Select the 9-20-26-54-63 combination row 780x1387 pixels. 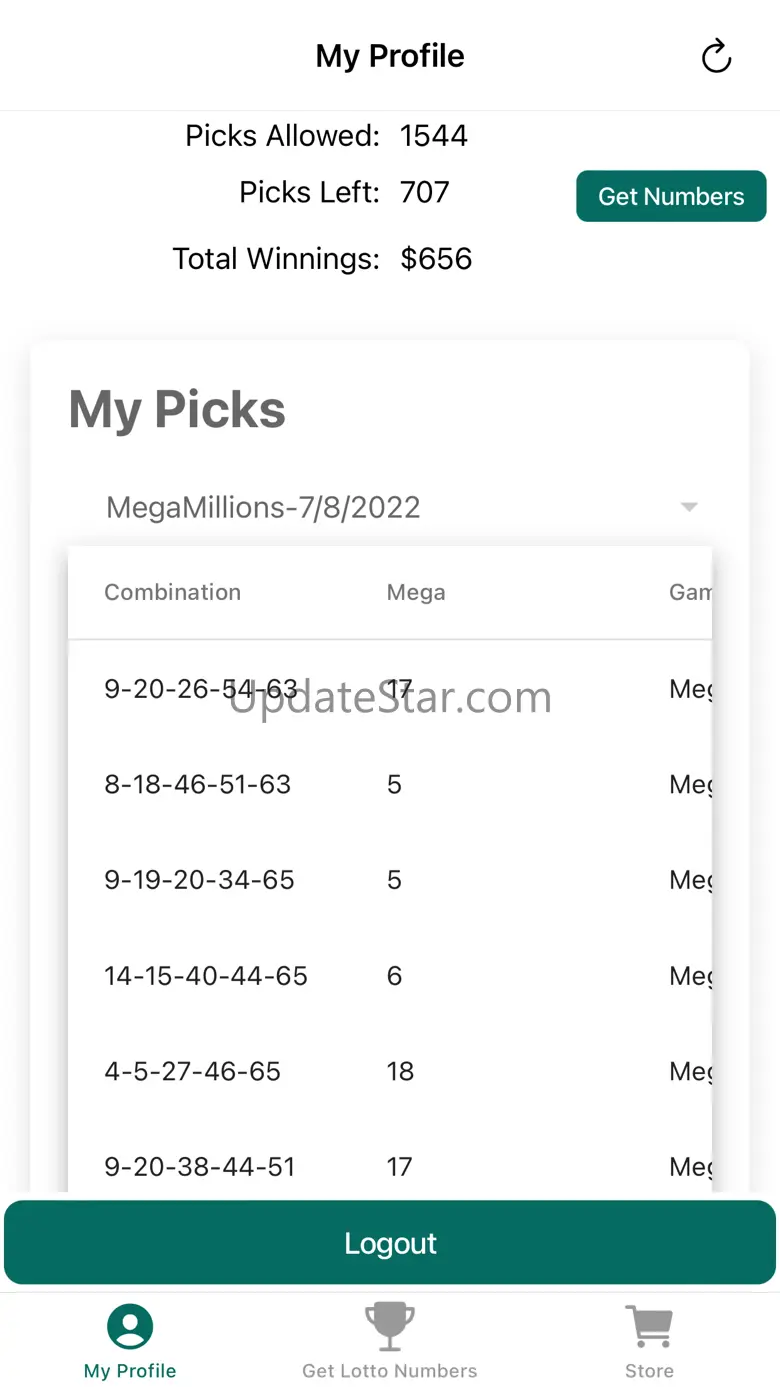point(201,689)
